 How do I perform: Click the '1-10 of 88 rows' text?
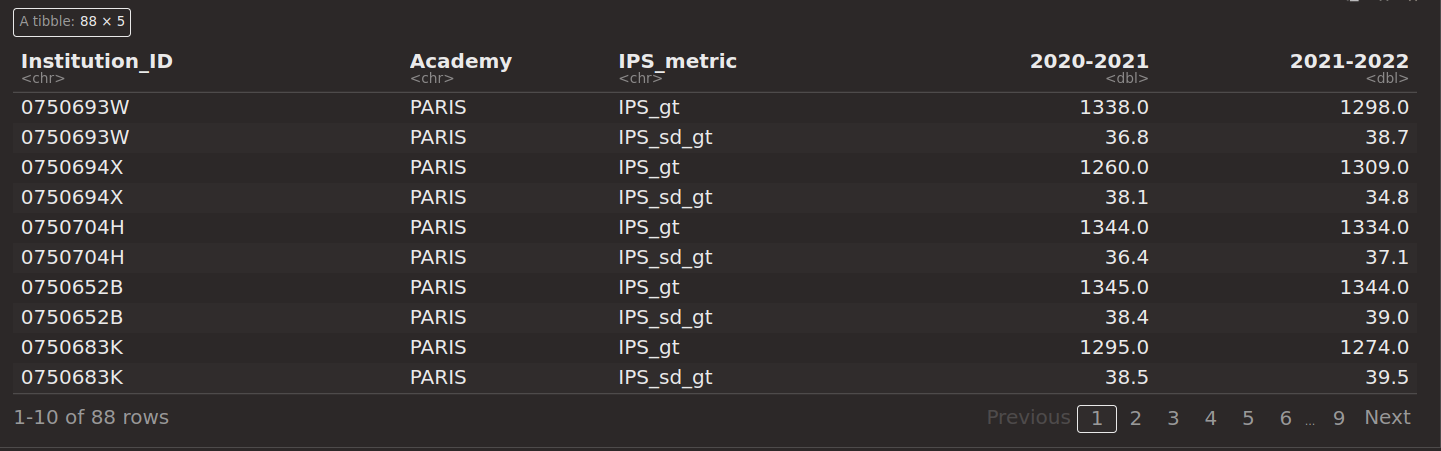91,418
